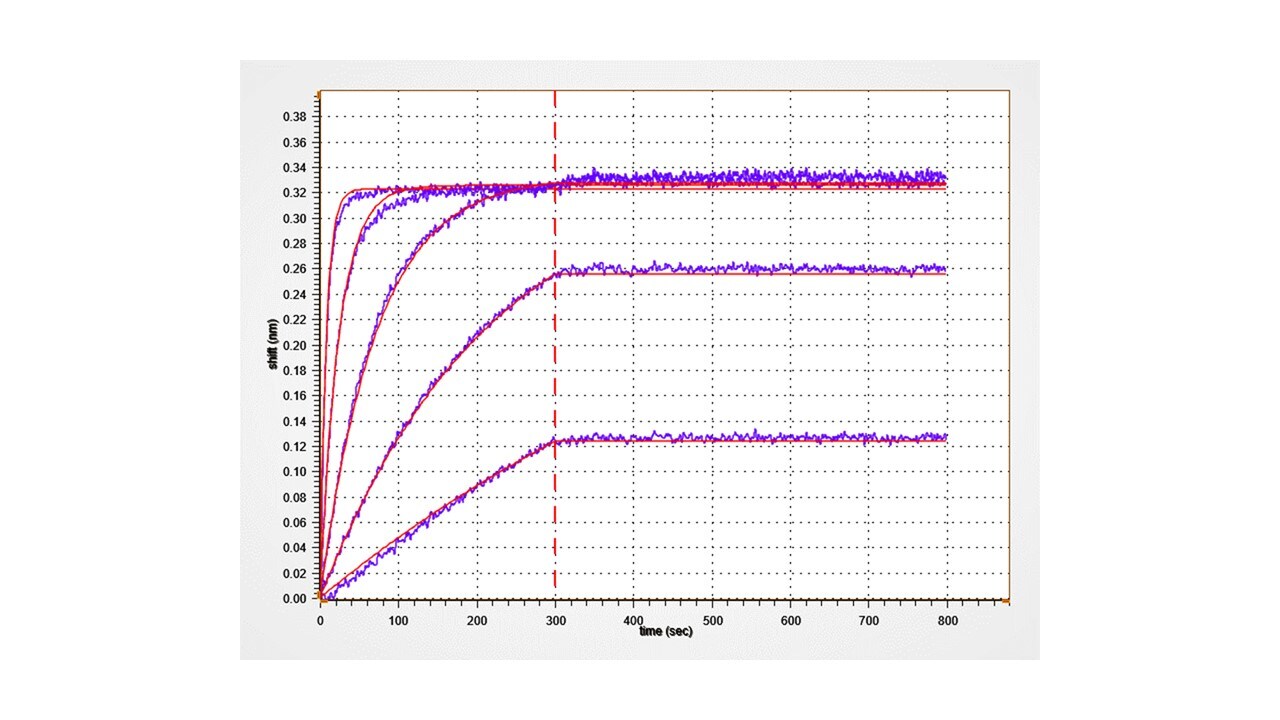1280x720 pixels.
Task: Click the "time (sec)" axis label
Action: [x=666, y=631]
